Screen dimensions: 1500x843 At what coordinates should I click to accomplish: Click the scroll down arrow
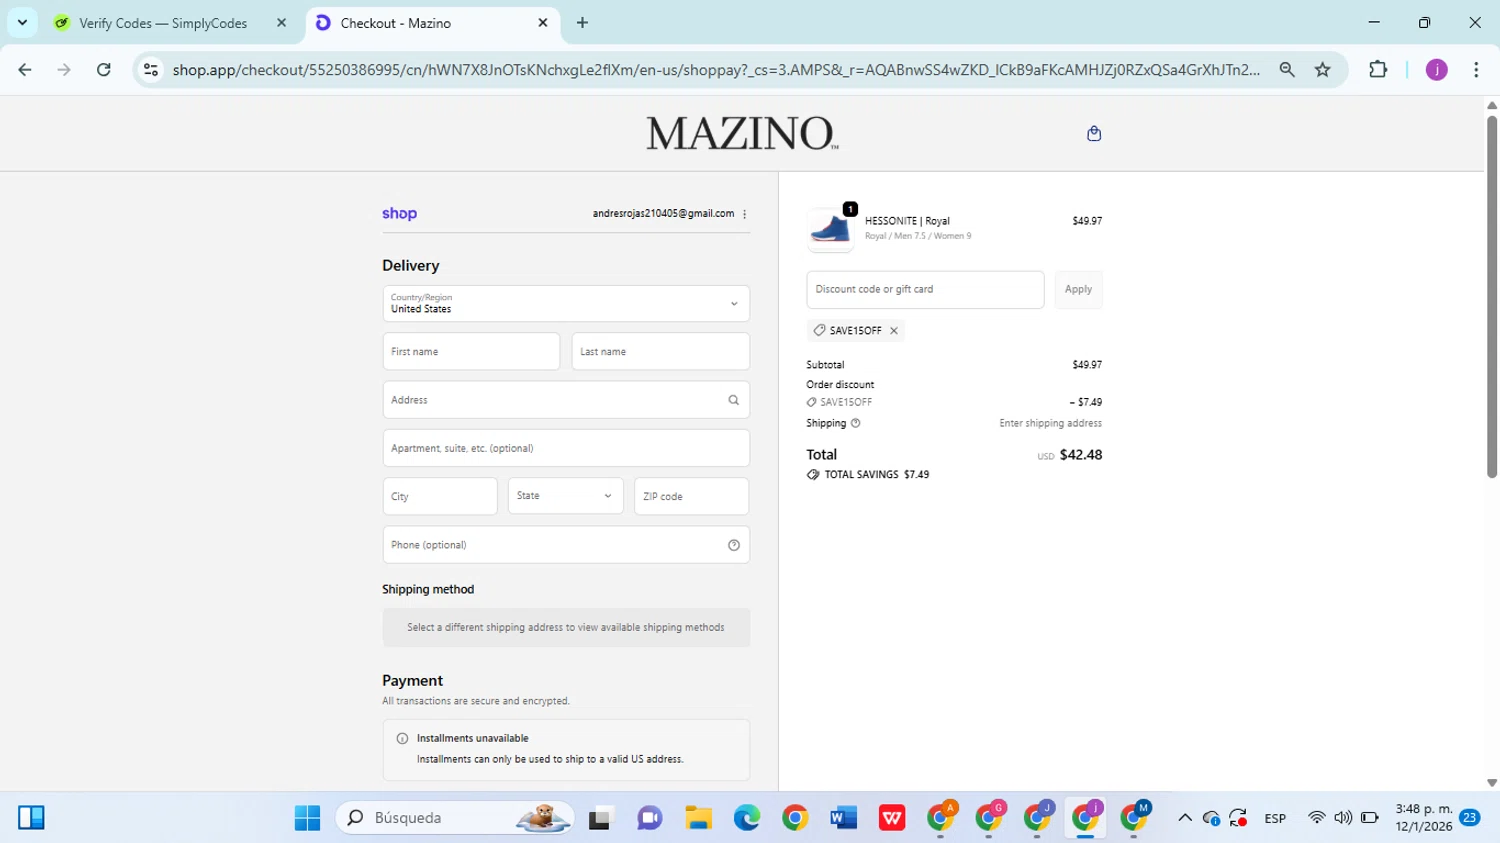[1491, 783]
